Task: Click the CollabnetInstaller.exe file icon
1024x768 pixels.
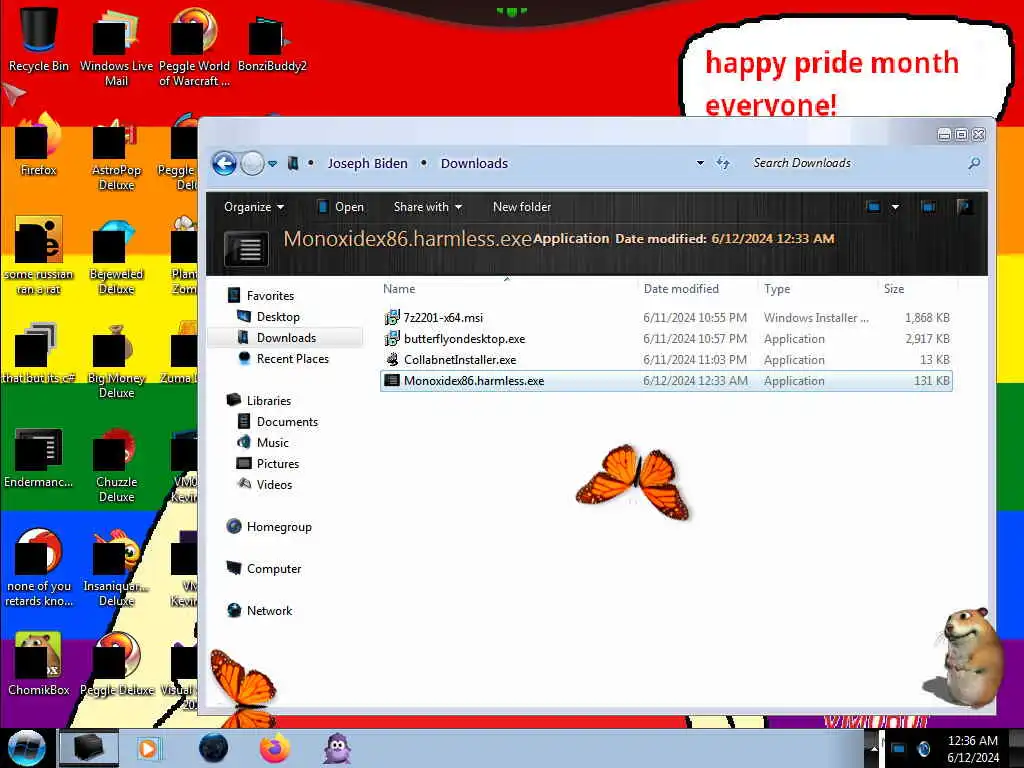Action: (392, 360)
